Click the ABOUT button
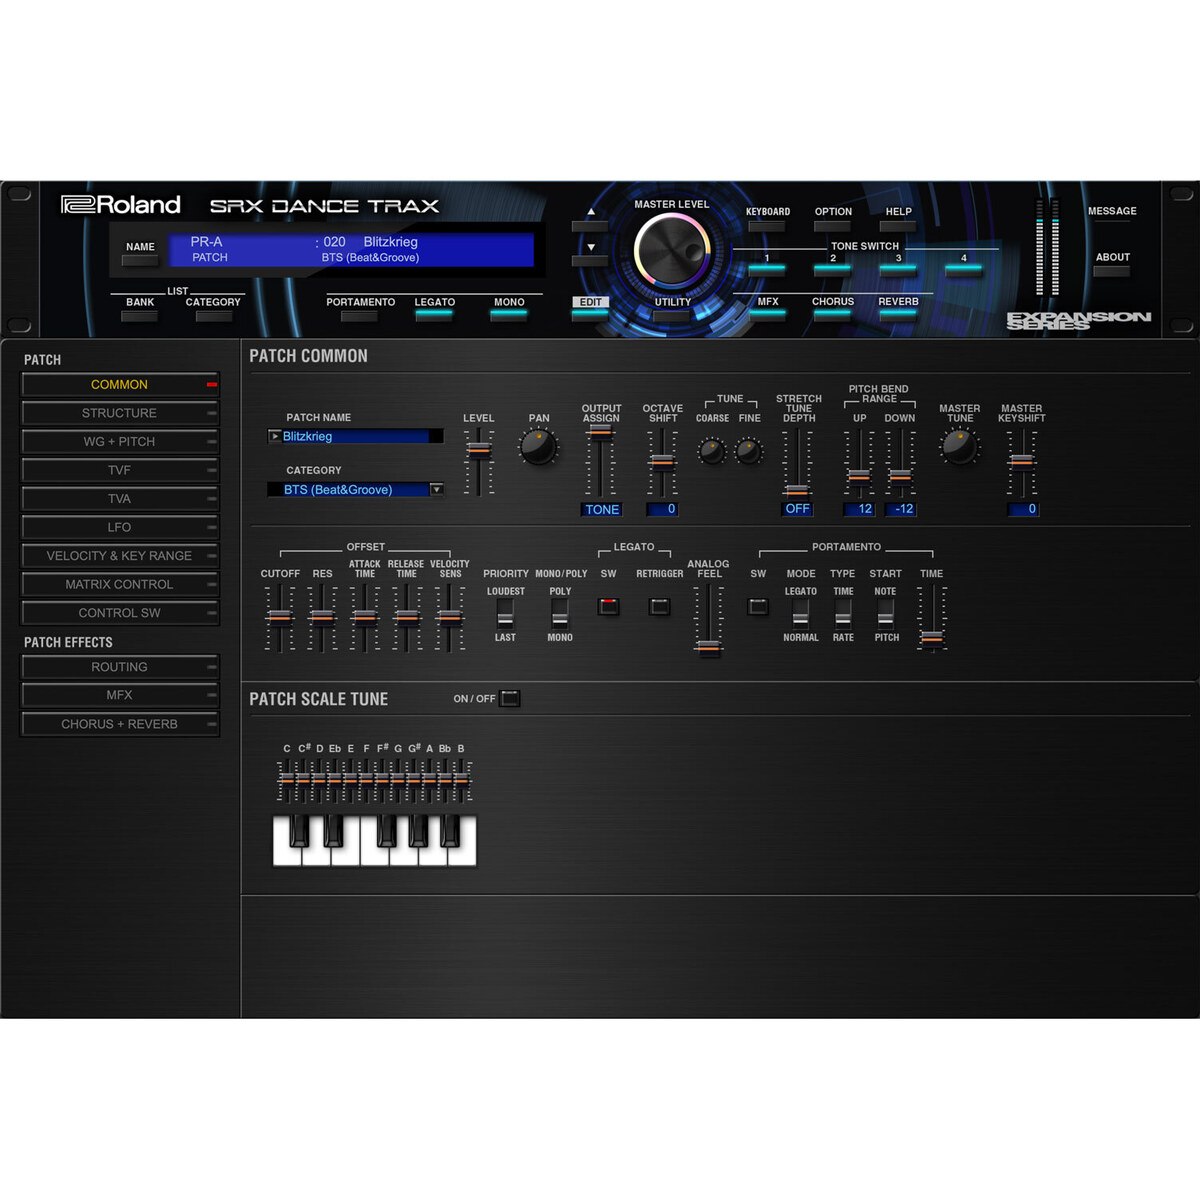 coord(1112,270)
